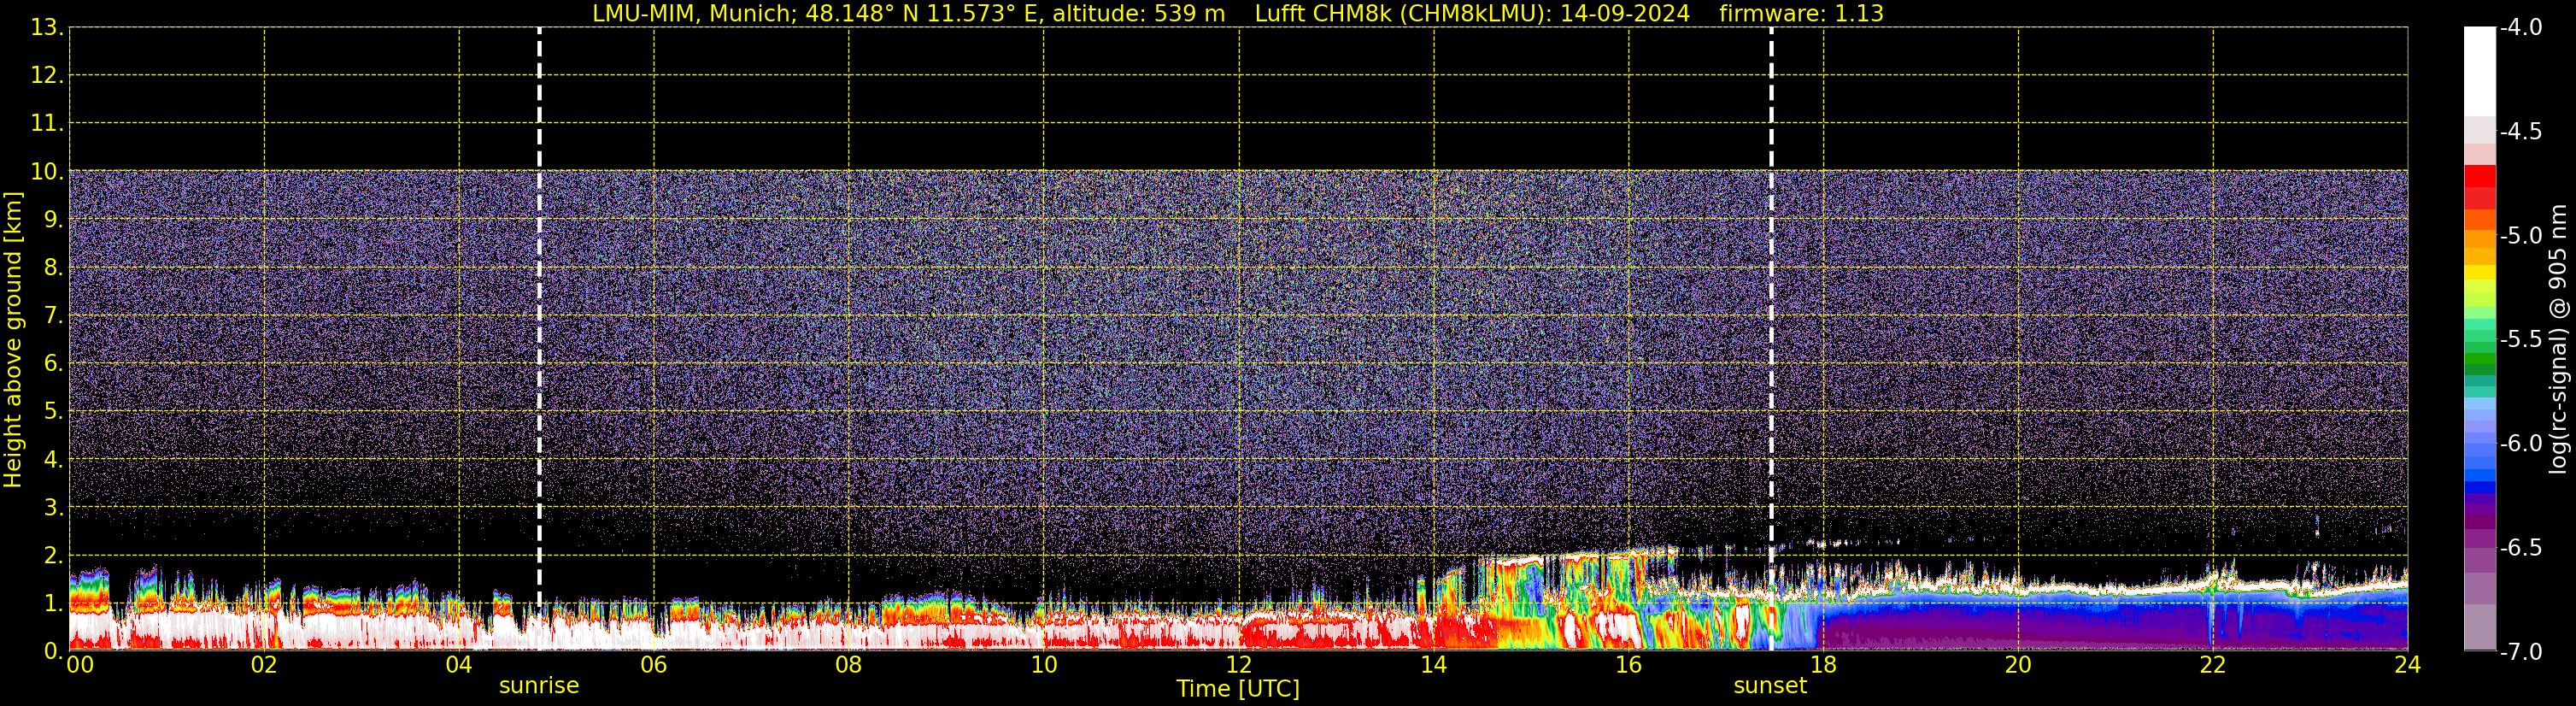Screen dimensions: 2576x706
Task: Click the '11.' height axis tick label
Action: click(47, 124)
